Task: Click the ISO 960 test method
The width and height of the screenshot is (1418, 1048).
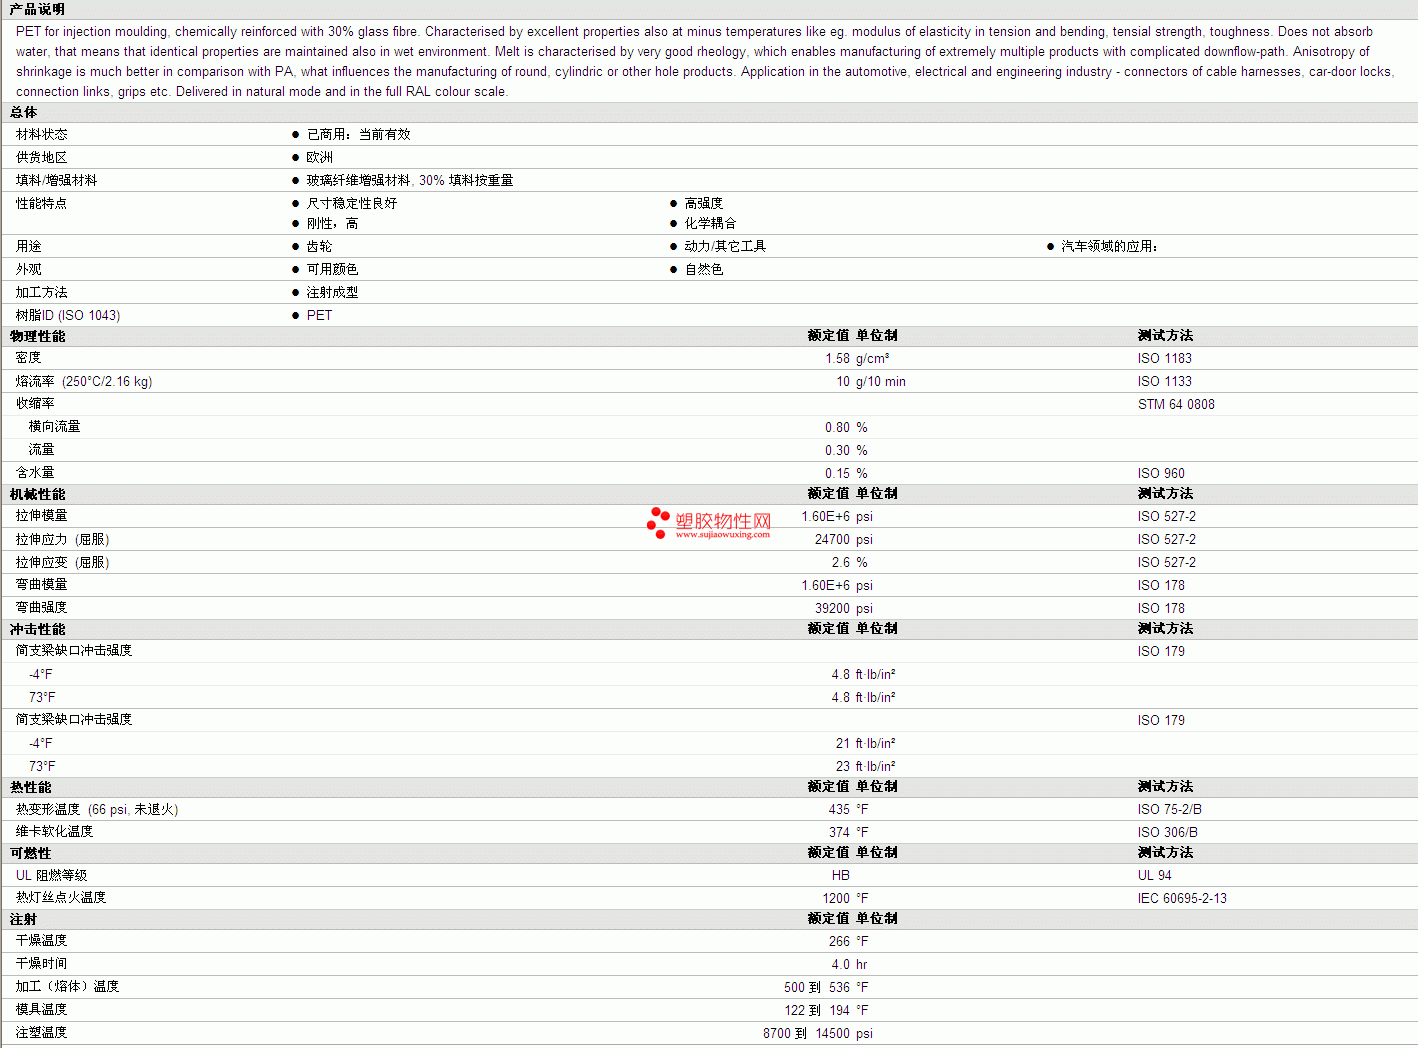Action: 1161,473
